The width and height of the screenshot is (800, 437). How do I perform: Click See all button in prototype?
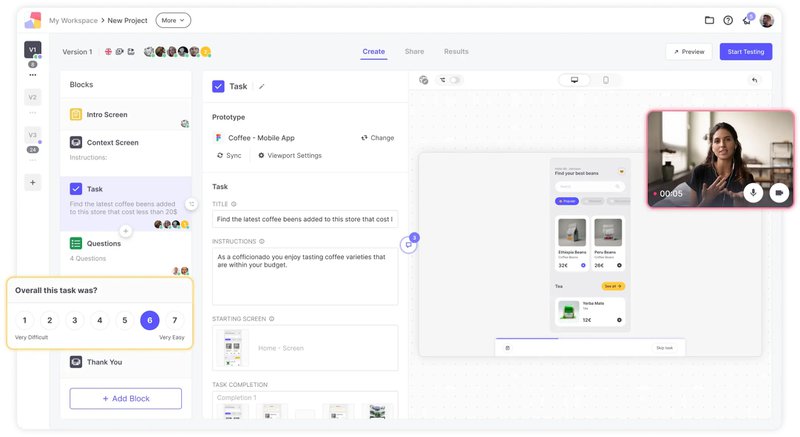tap(613, 286)
